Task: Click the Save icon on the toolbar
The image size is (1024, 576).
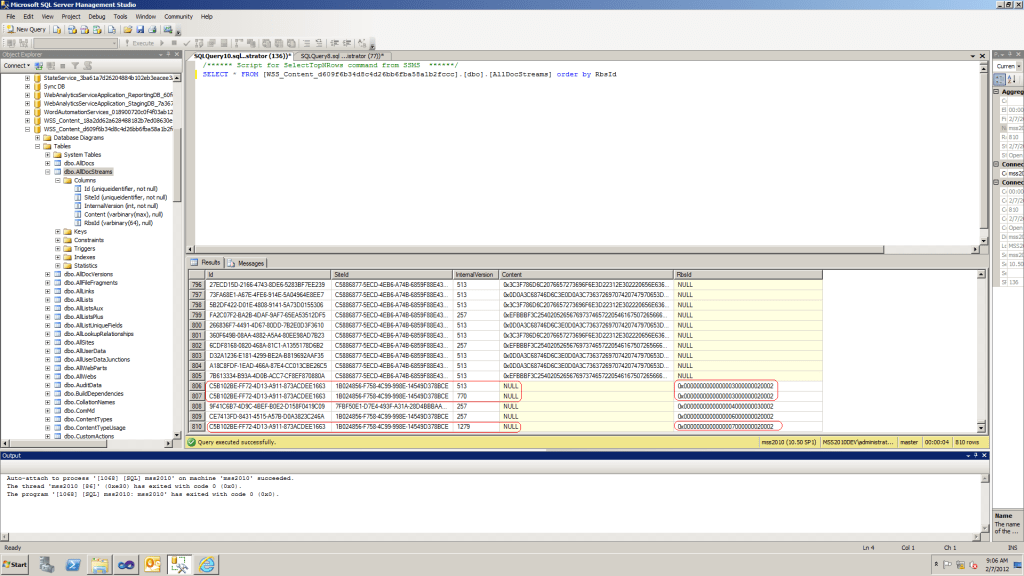Action: click(x=140, y=31)
